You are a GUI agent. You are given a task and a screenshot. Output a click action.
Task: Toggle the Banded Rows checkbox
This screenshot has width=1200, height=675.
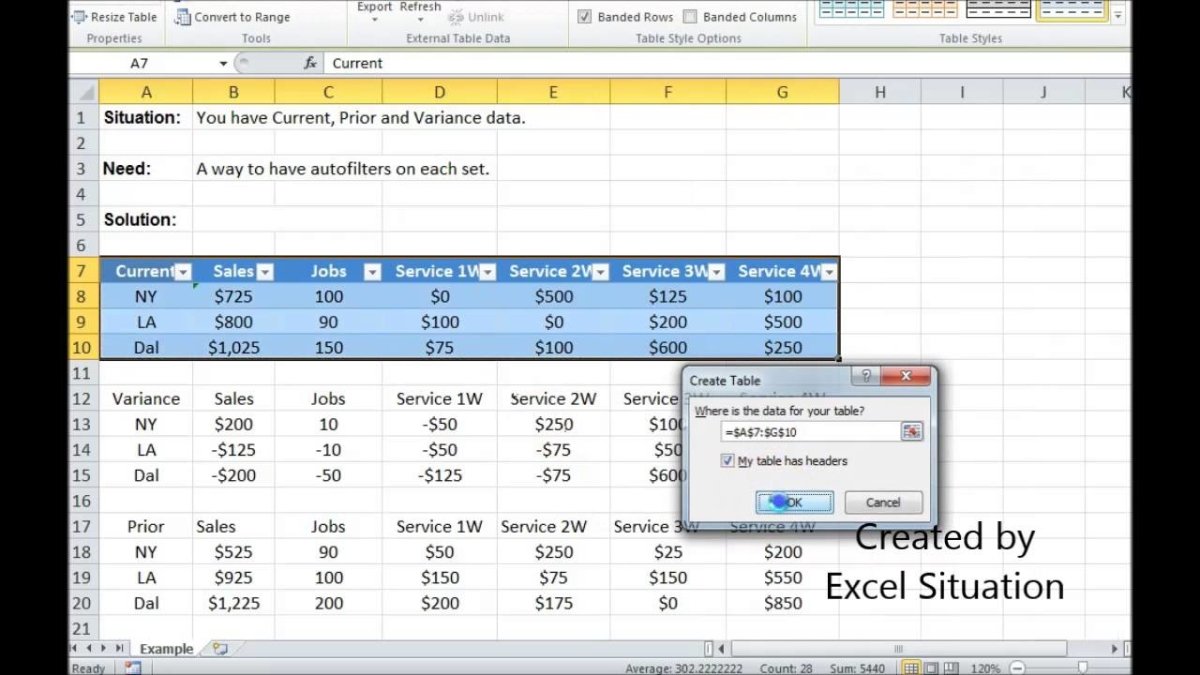(585, 17)
